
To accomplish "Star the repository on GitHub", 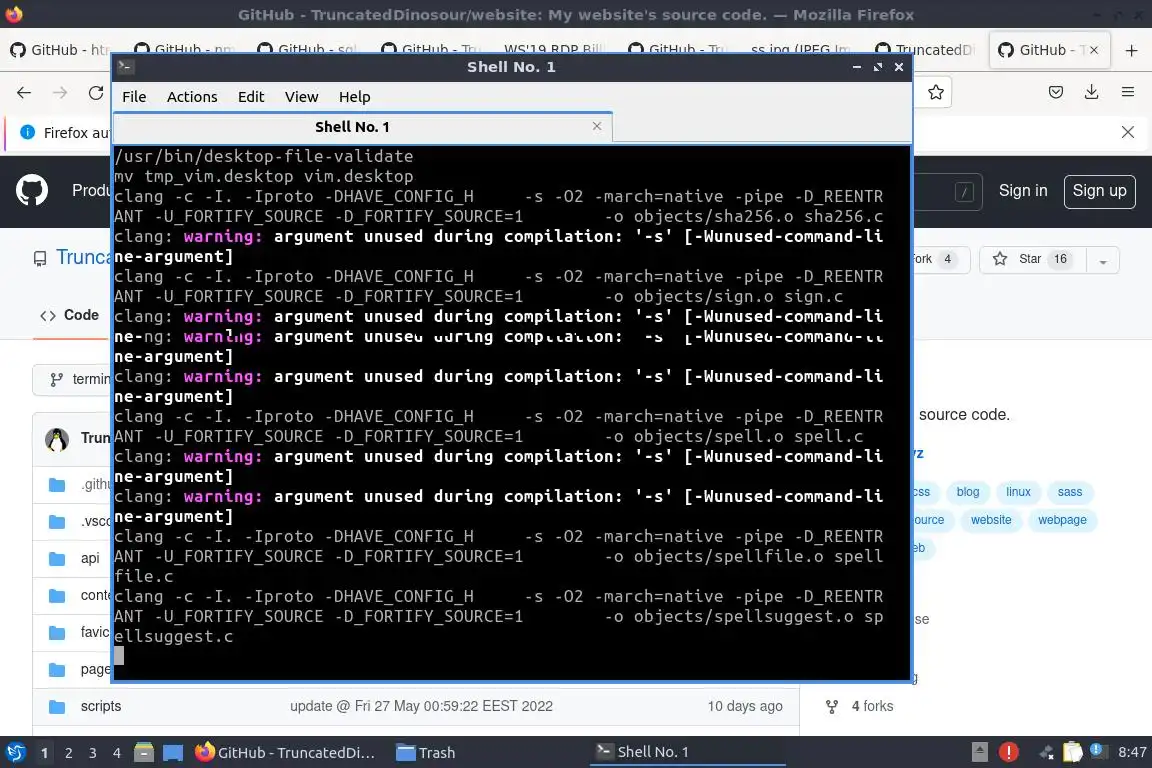I will [1034, 259].
